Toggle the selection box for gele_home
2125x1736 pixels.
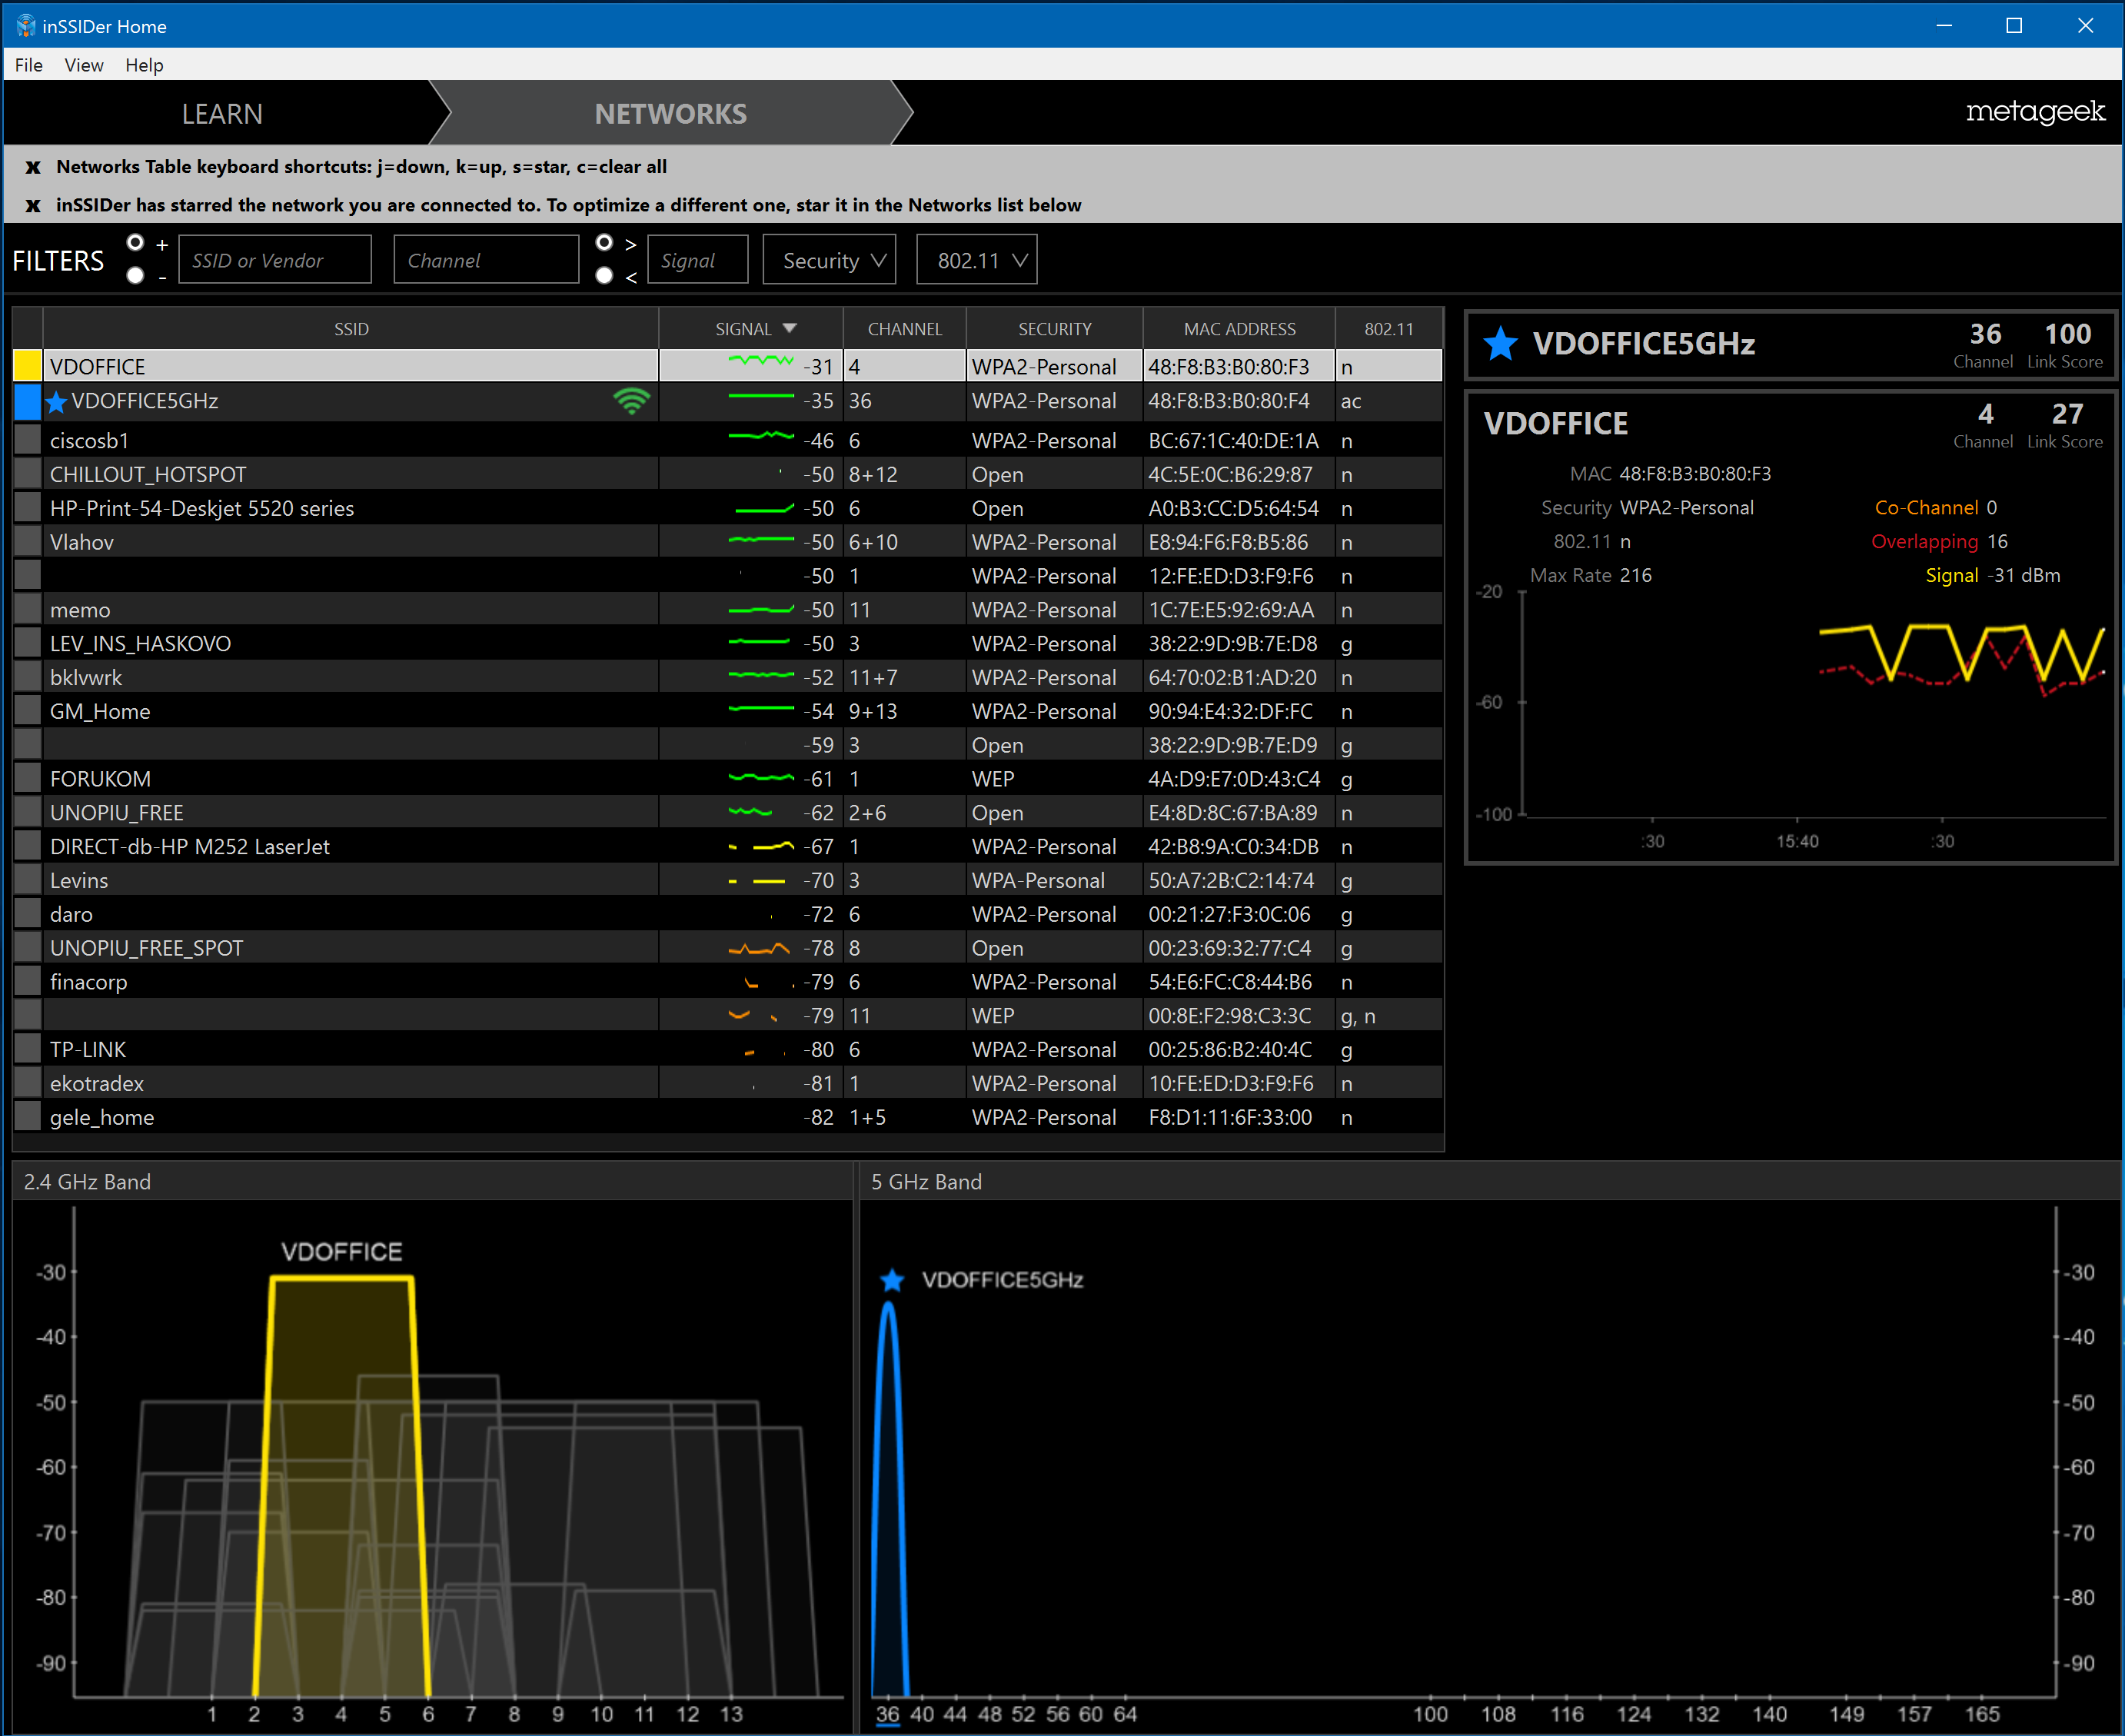pos(28,1117)
